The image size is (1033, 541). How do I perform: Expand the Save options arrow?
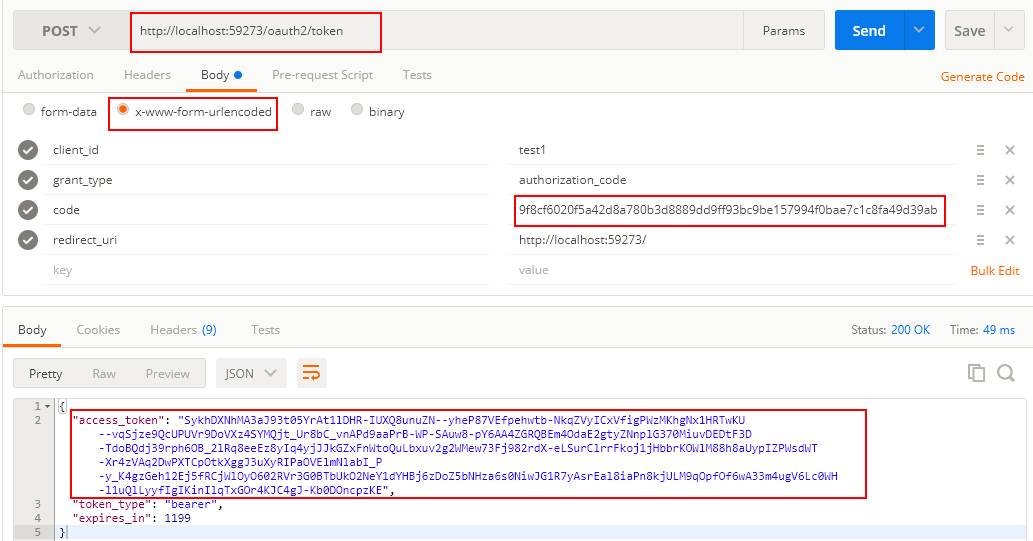click(x=1009, y=30)
